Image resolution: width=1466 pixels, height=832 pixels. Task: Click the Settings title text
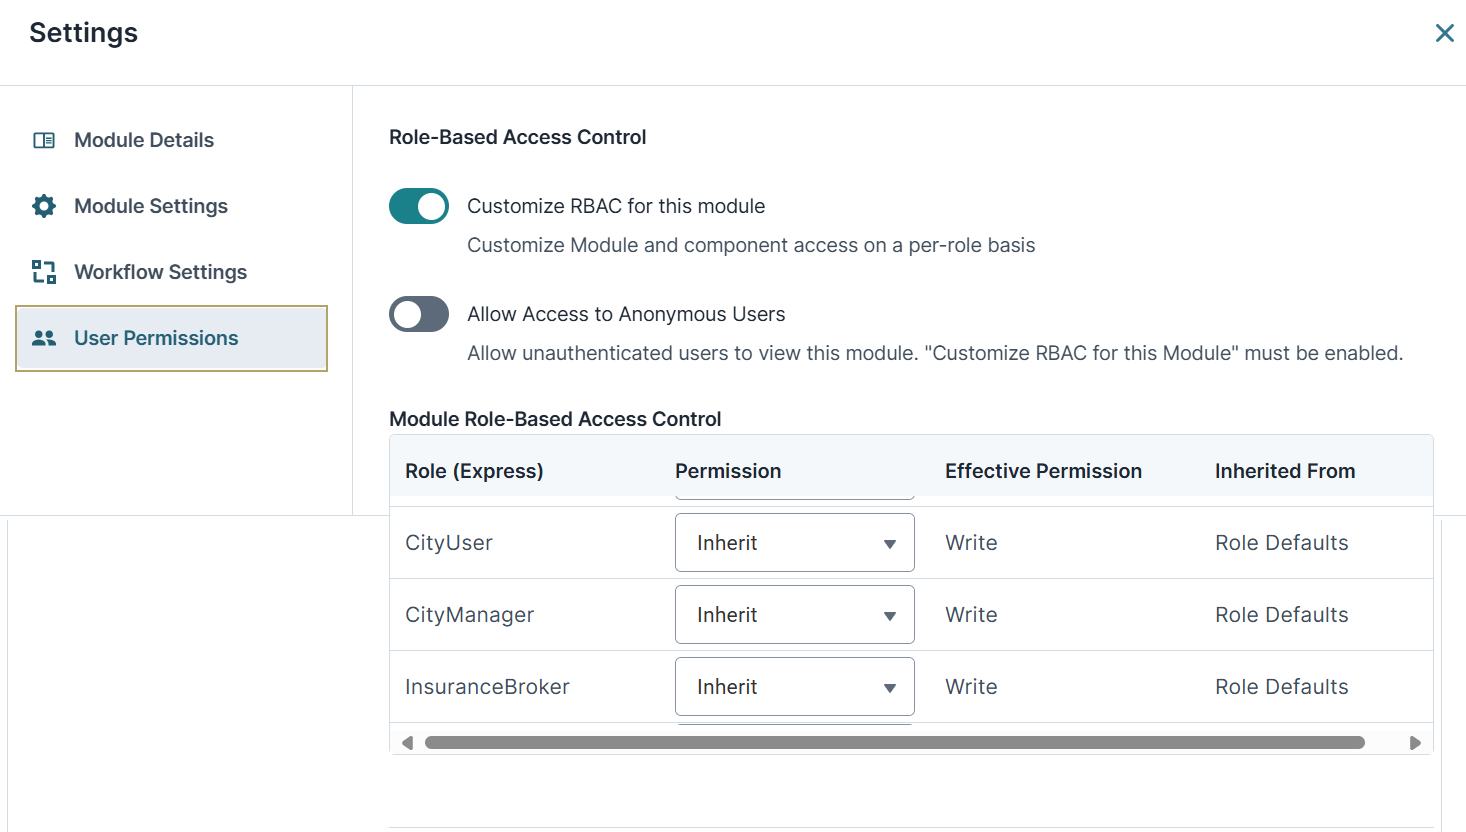click(x=84, y=33)
